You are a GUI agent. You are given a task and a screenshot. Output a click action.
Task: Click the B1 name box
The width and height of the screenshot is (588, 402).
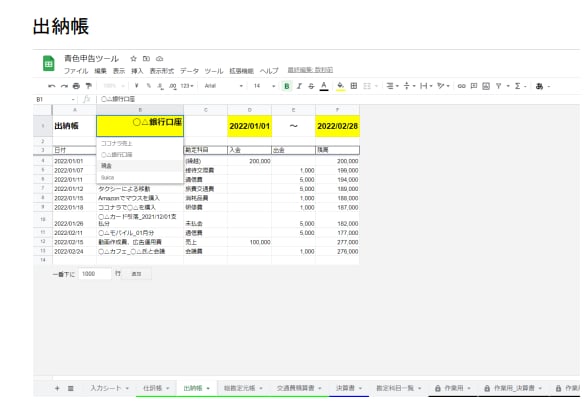pyautogui.click(x=56, y=99)
